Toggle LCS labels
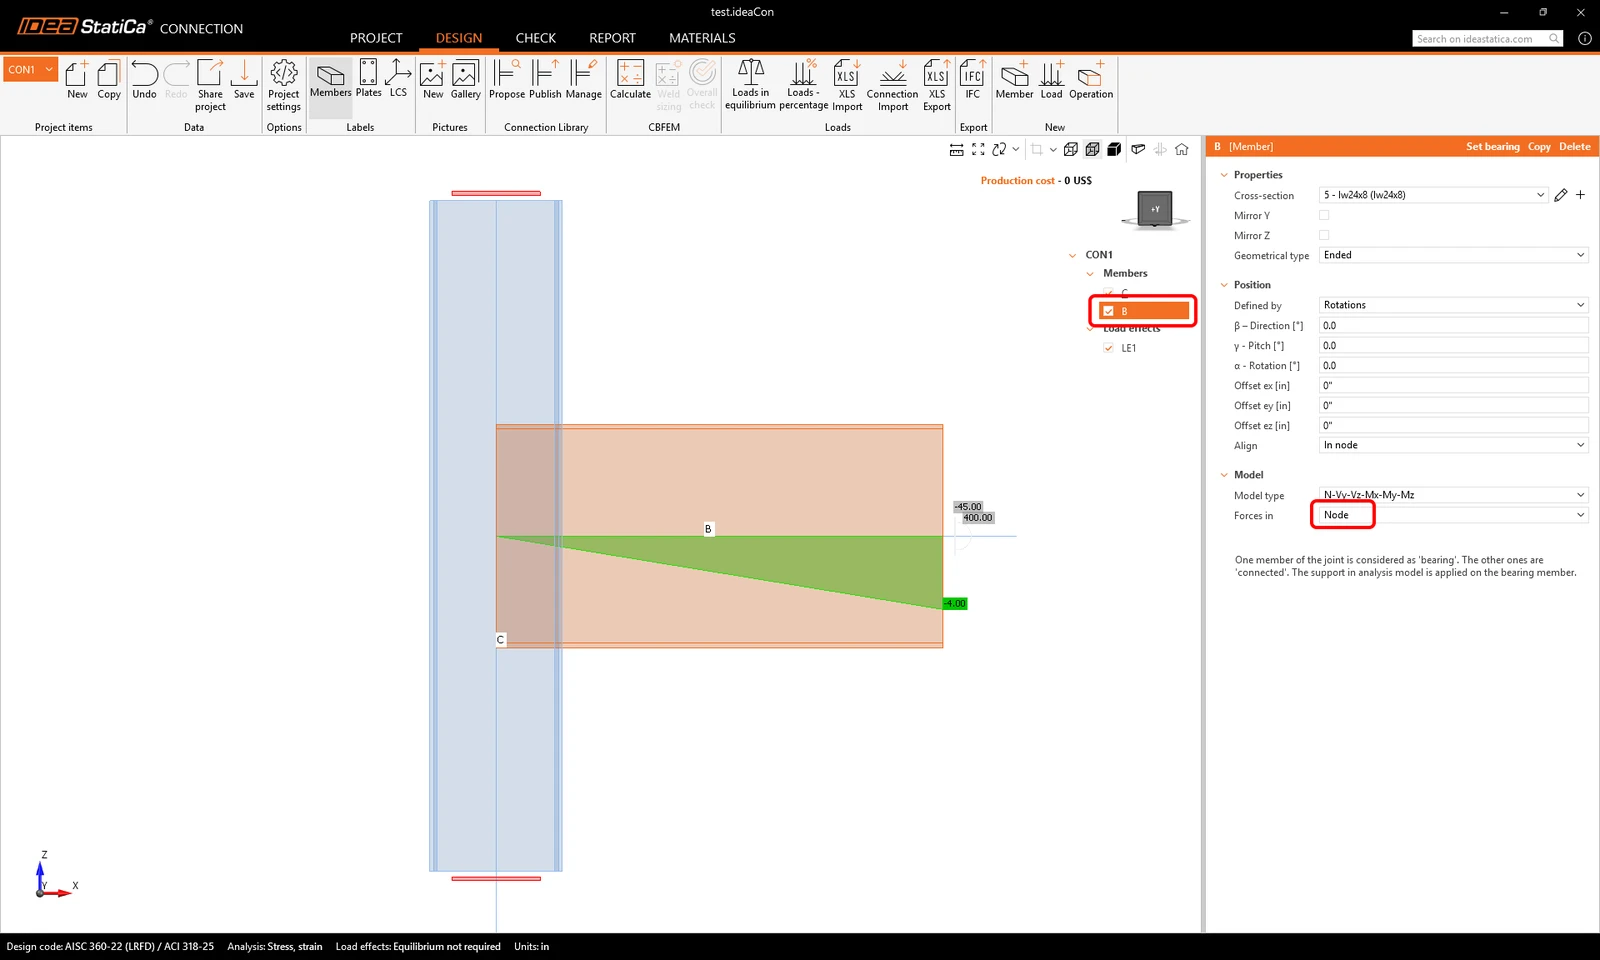 398,79
